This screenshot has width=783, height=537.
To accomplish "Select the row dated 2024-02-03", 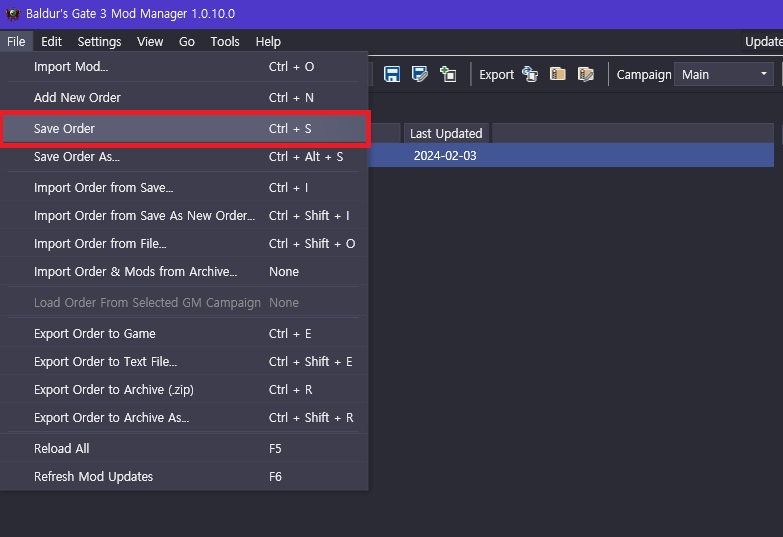I will [x=571, y=155].
